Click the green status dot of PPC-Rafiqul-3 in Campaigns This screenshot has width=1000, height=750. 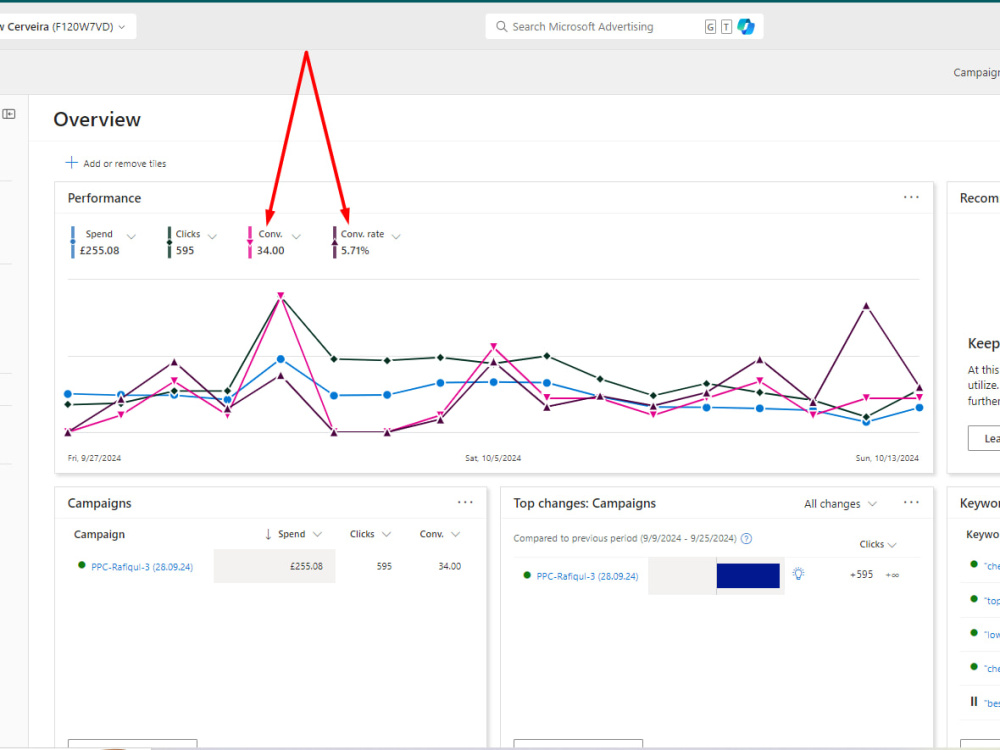pyautogui.click(x=82, y=565)
